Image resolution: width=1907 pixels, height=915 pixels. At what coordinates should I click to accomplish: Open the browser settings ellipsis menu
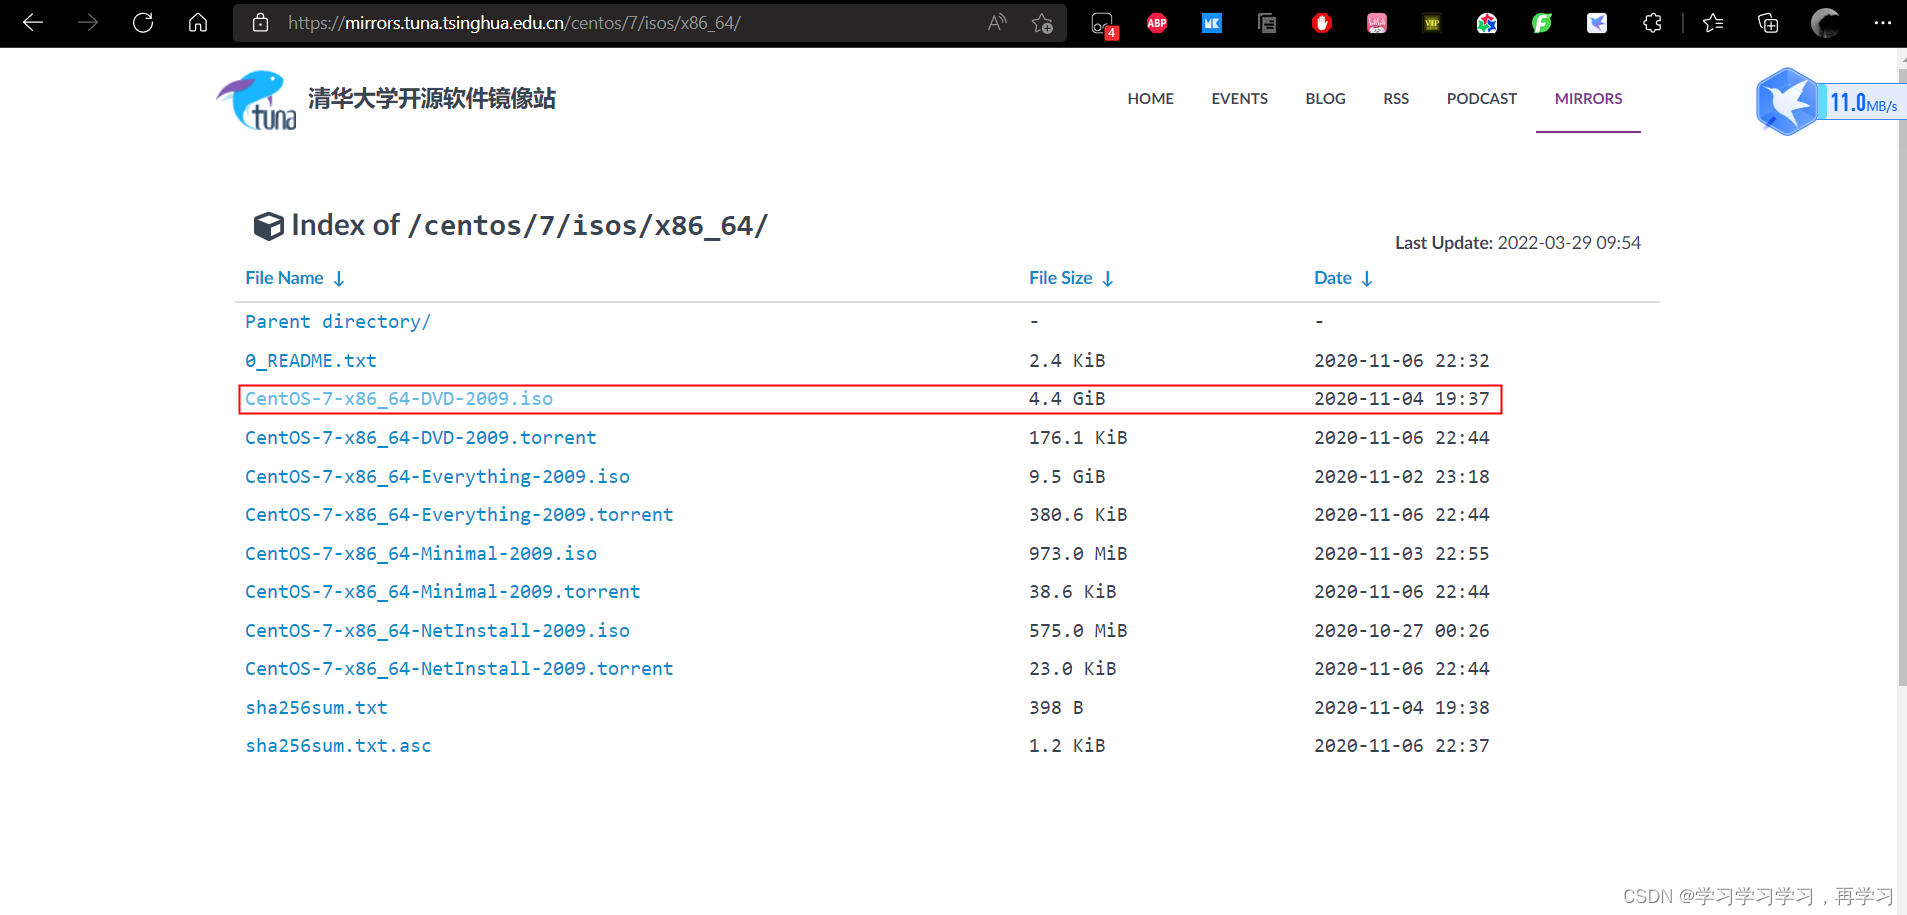[x=1882, y=23]
